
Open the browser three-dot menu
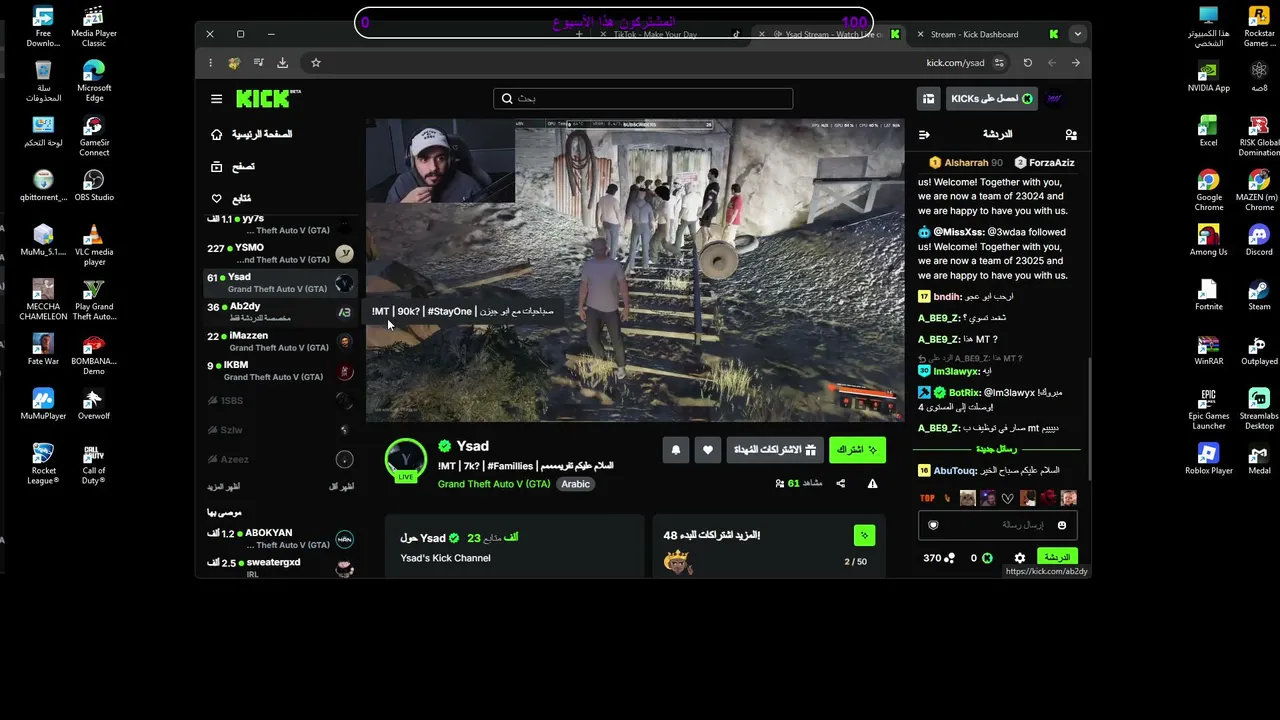[210, 62]
